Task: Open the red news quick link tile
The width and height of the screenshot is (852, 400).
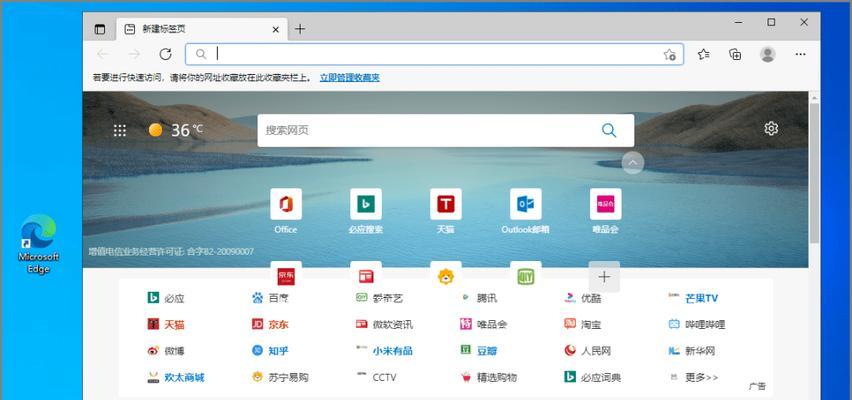Action: click(x=366, y=276)
